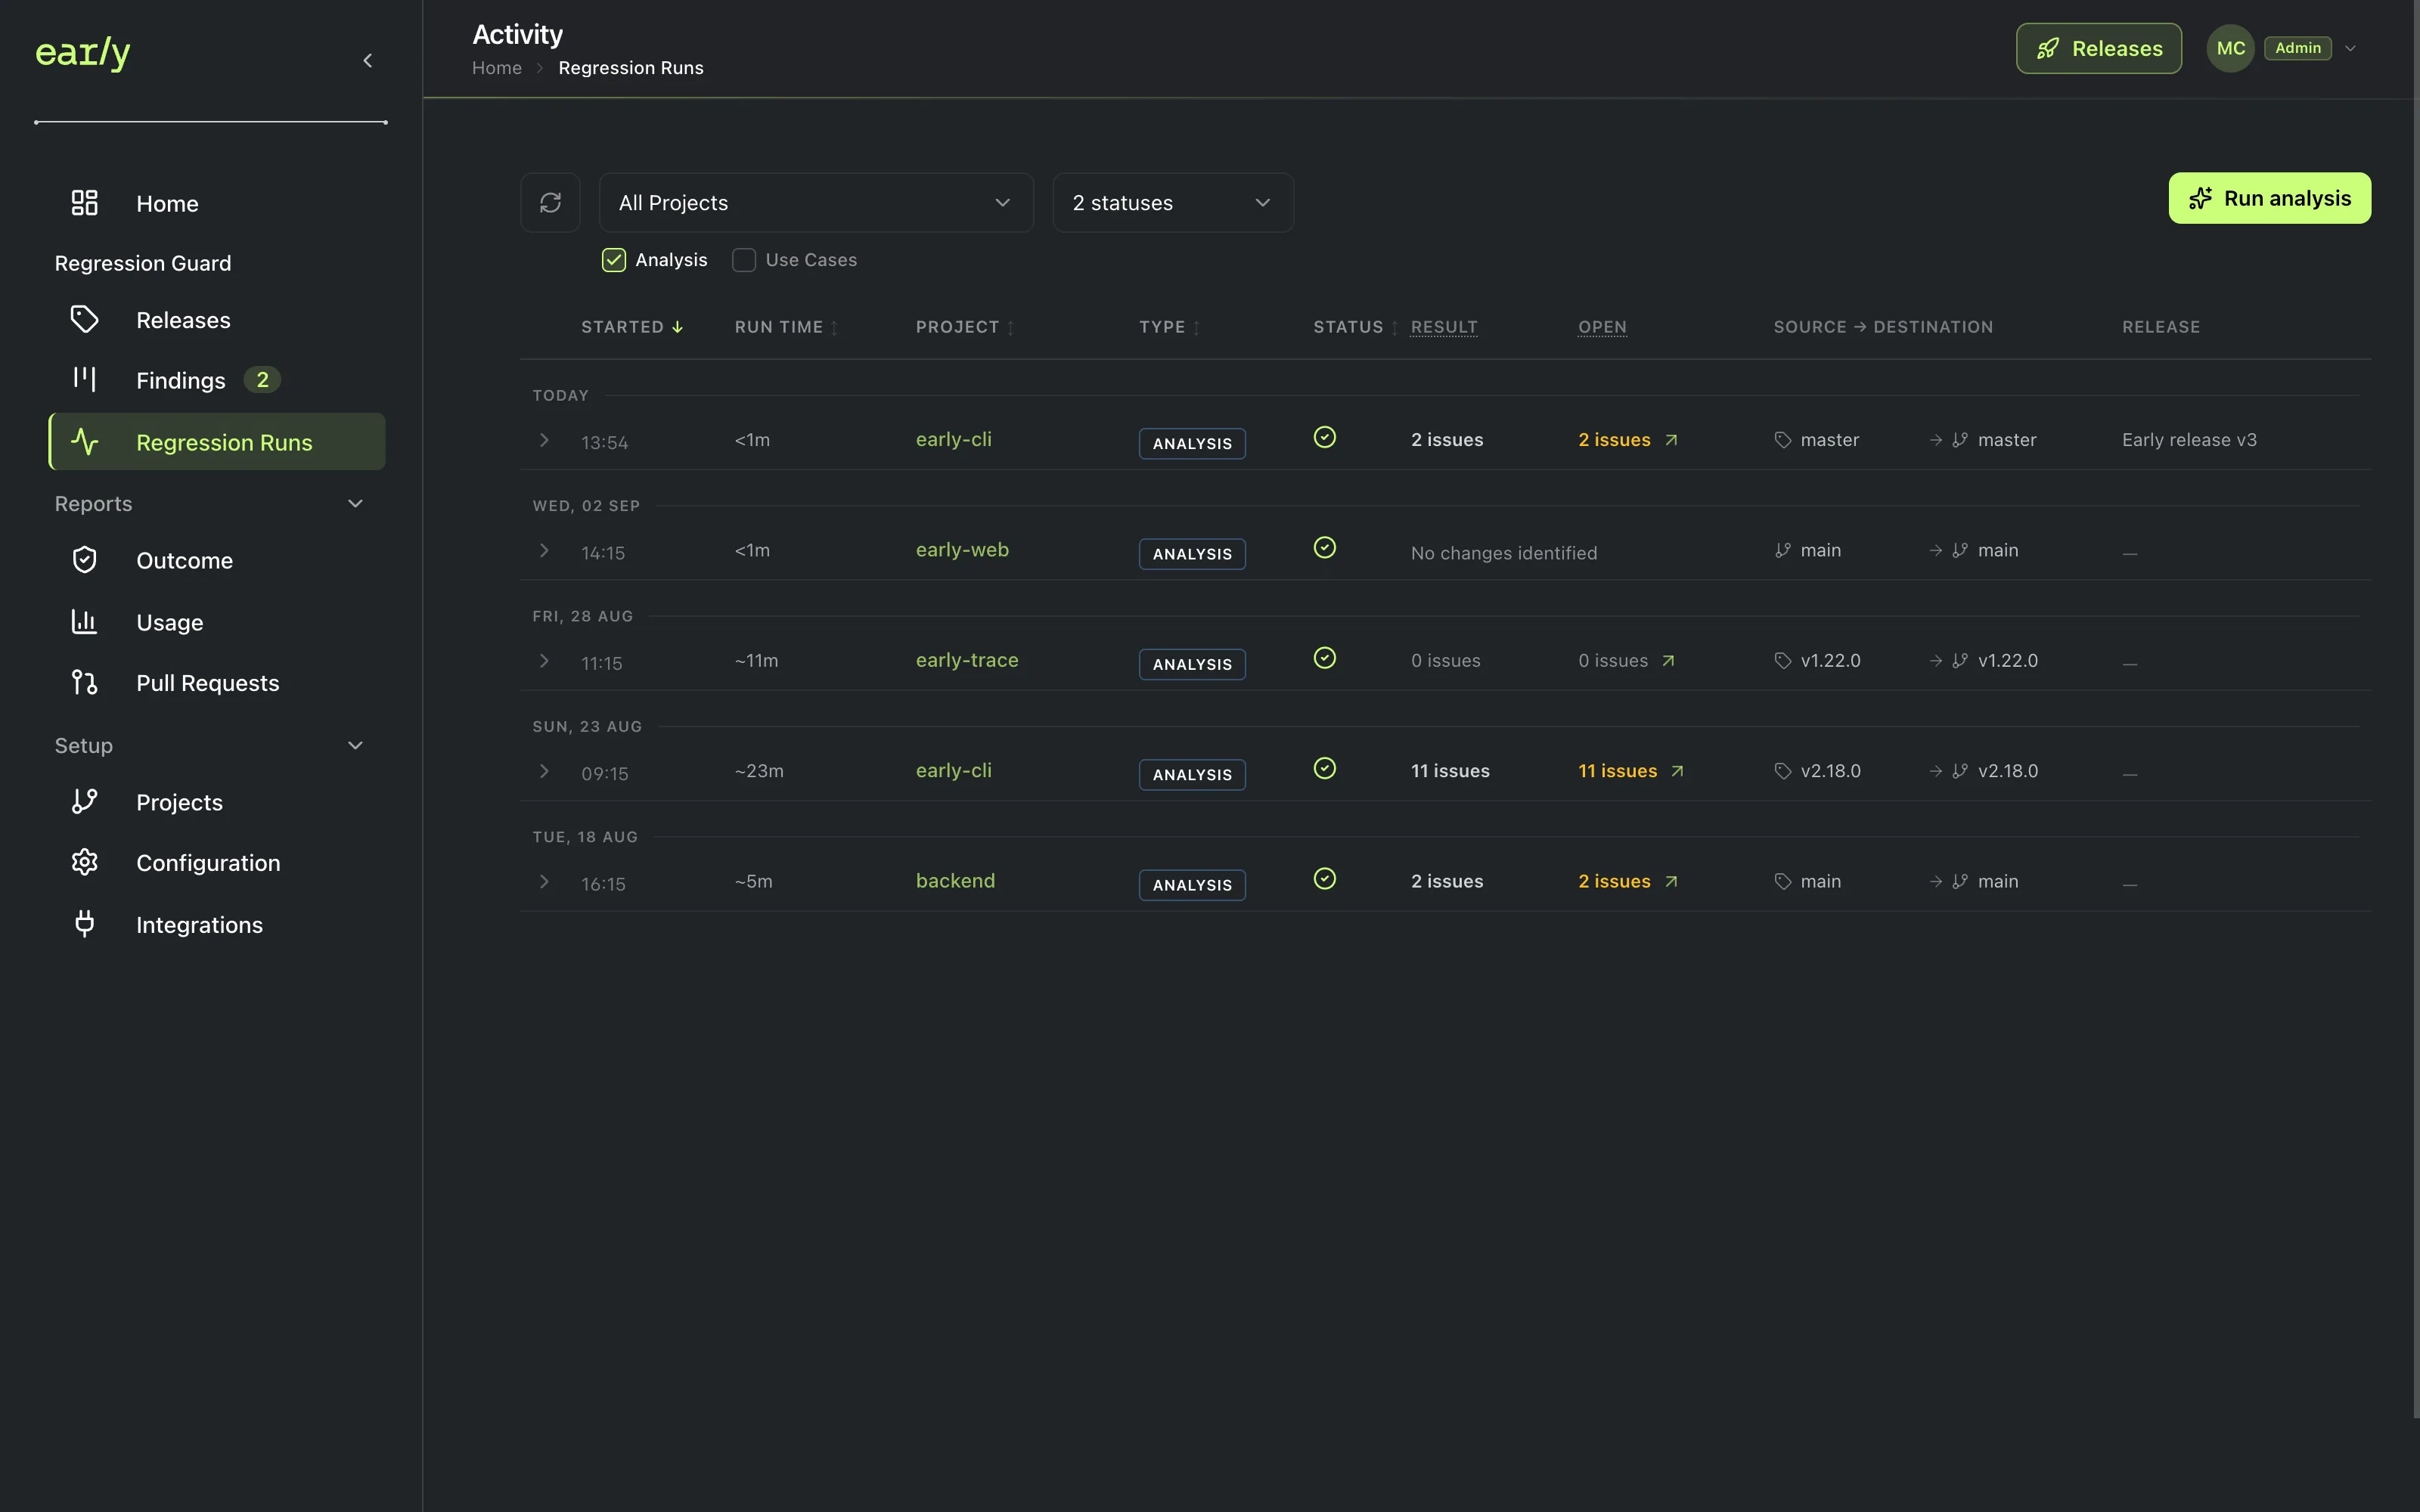Image resolution: width=2420 pixels, height=1512 pixels.
Task: Click the Releases tag icon in sidebar
Action: [x=85, y=320]
